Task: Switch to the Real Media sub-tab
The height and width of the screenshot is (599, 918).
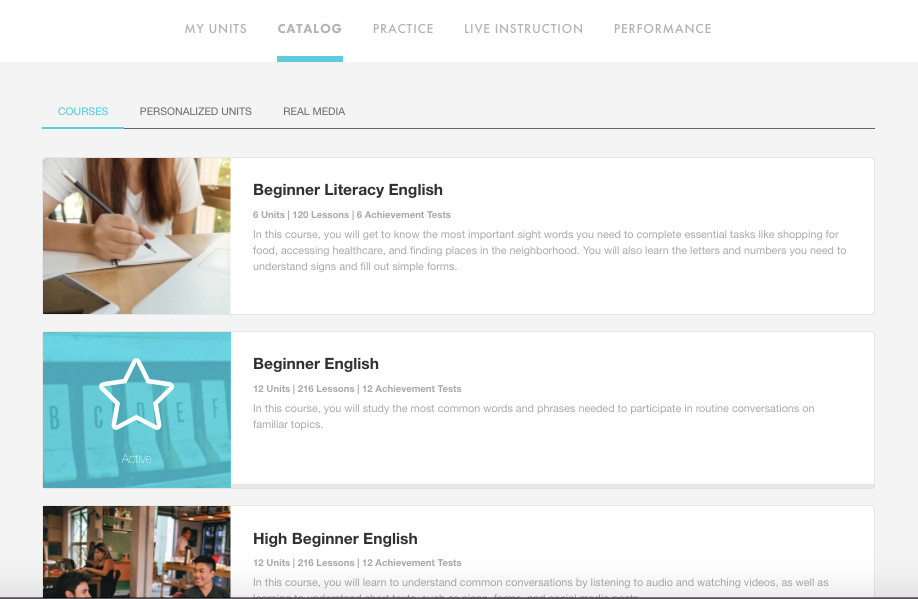Action: click(x=314, y=111)
